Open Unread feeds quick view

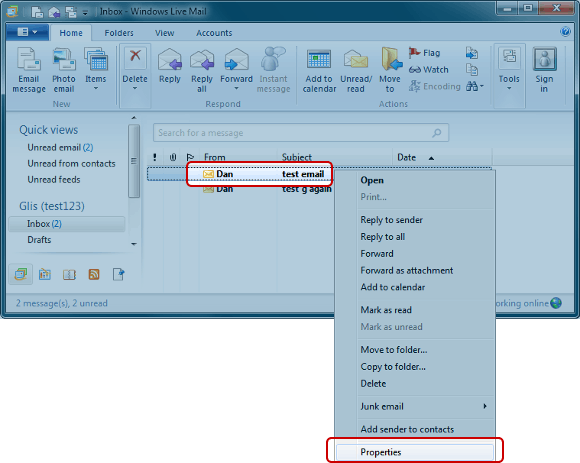(x=54, y=180)
